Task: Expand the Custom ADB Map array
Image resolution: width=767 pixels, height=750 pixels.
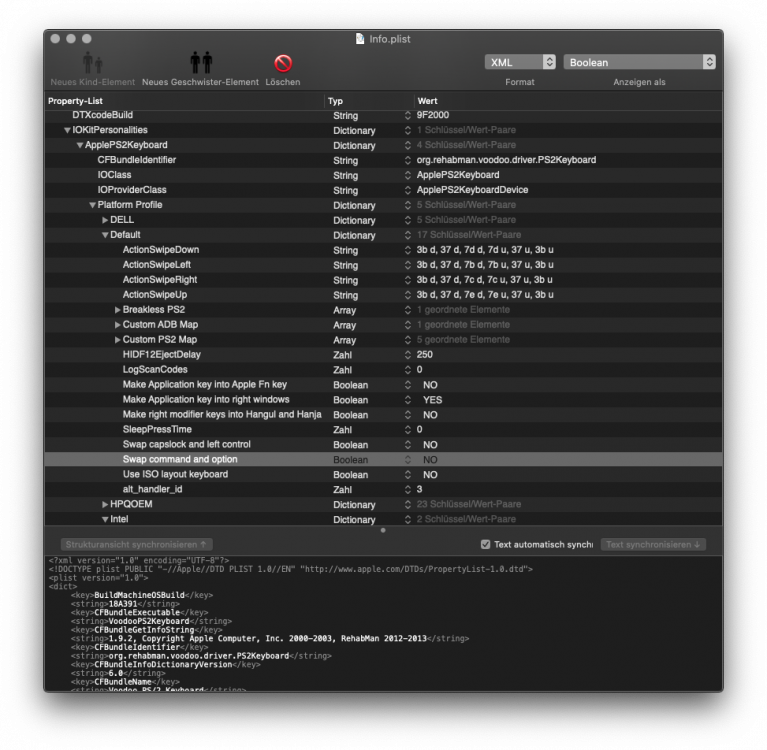Action: pyautogui.click(x=117, y=325)
